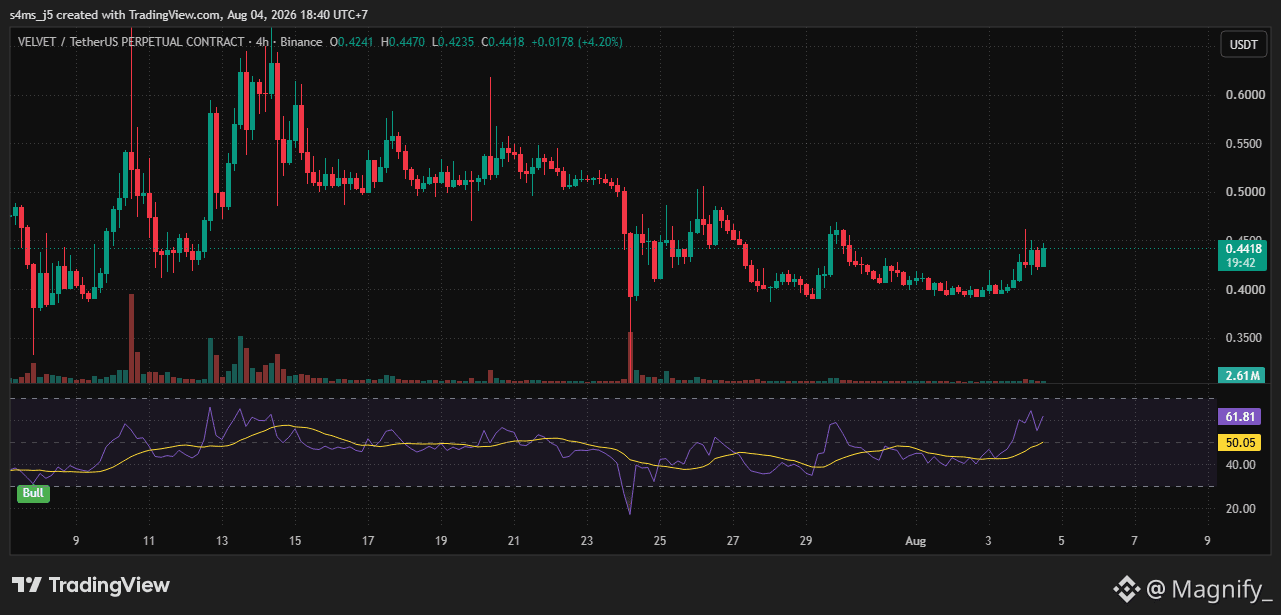
Task: Click the 0.4000 price axis level
Action: 1243,290
